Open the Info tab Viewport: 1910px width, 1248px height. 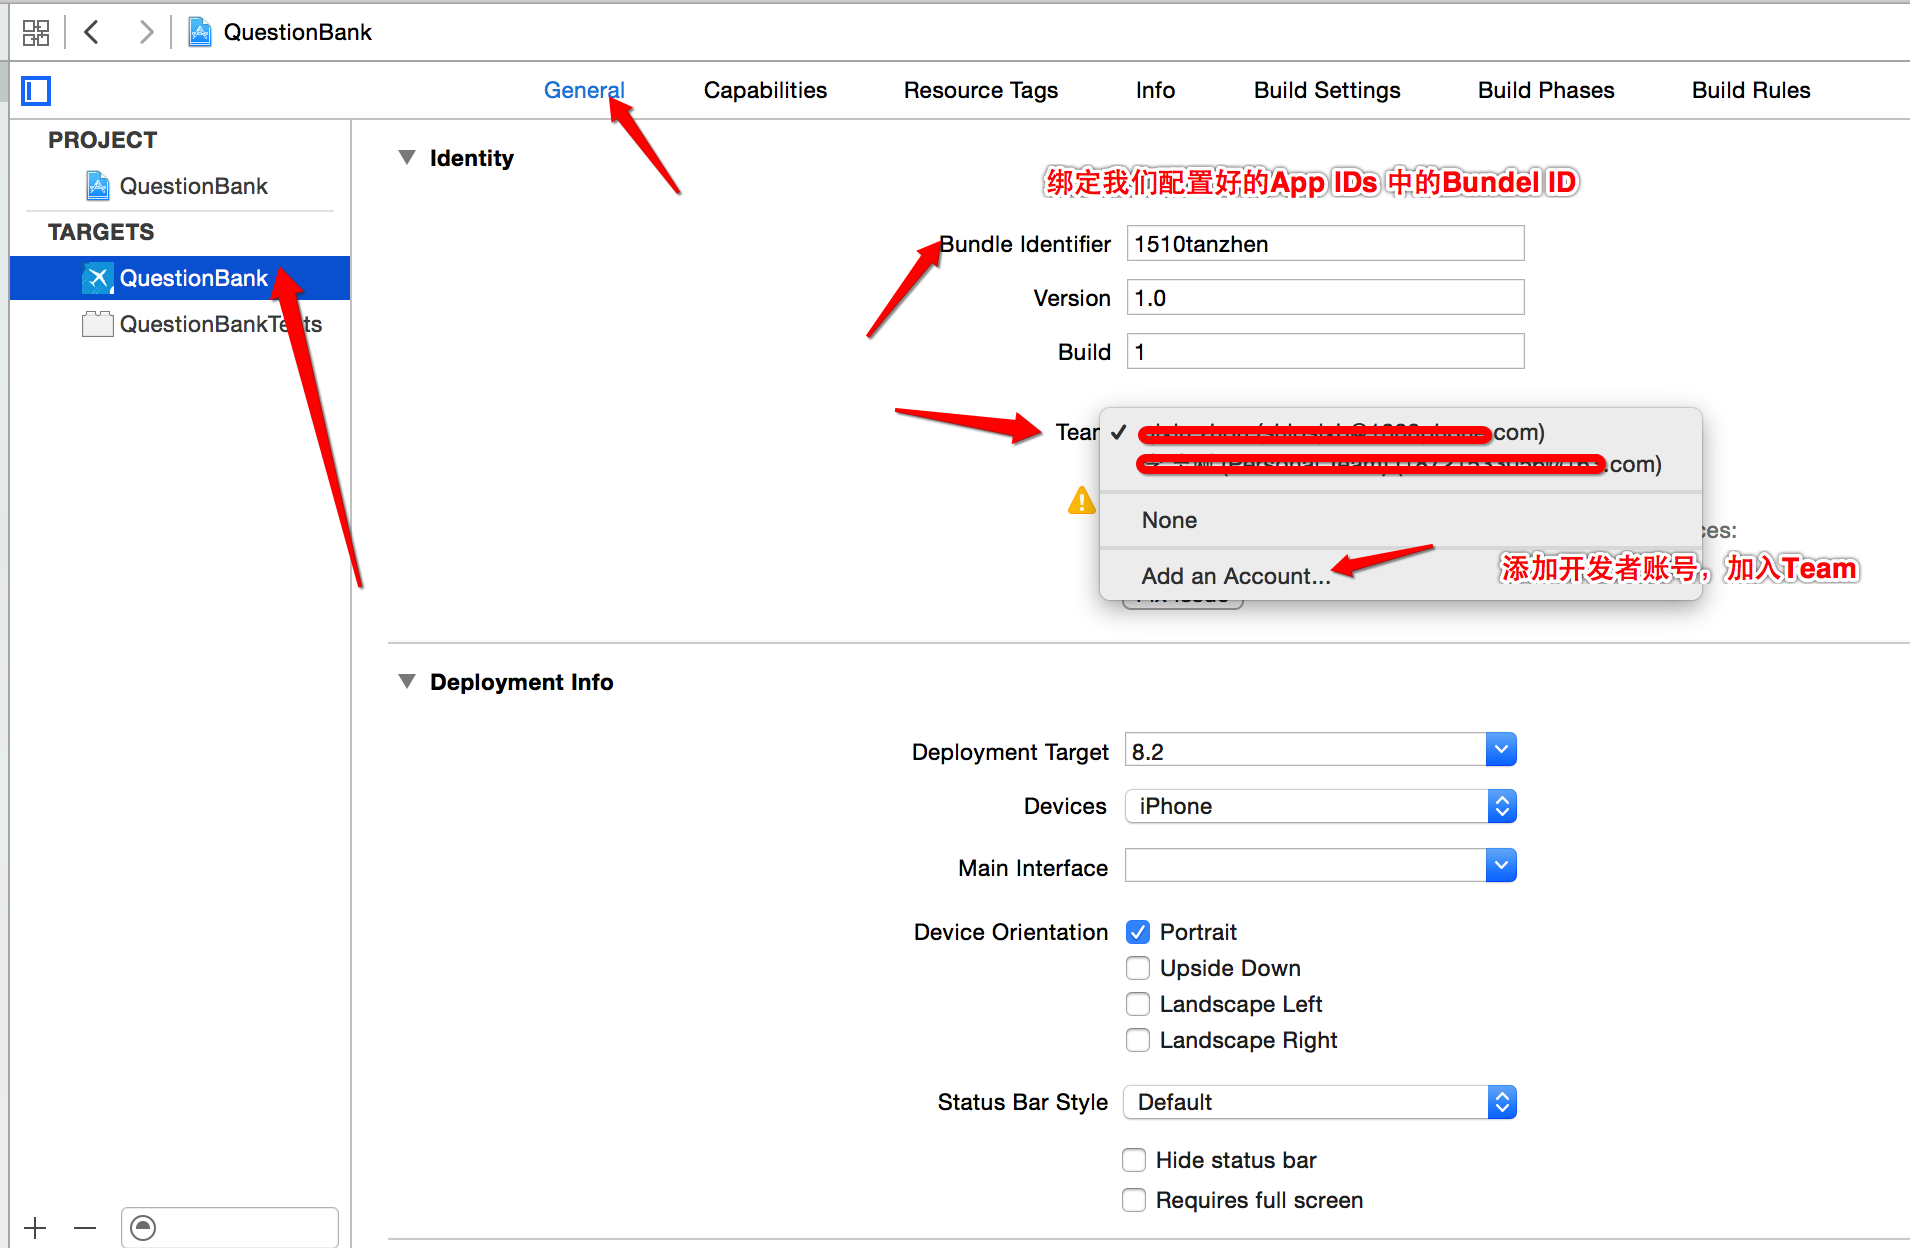point(1155,90)
